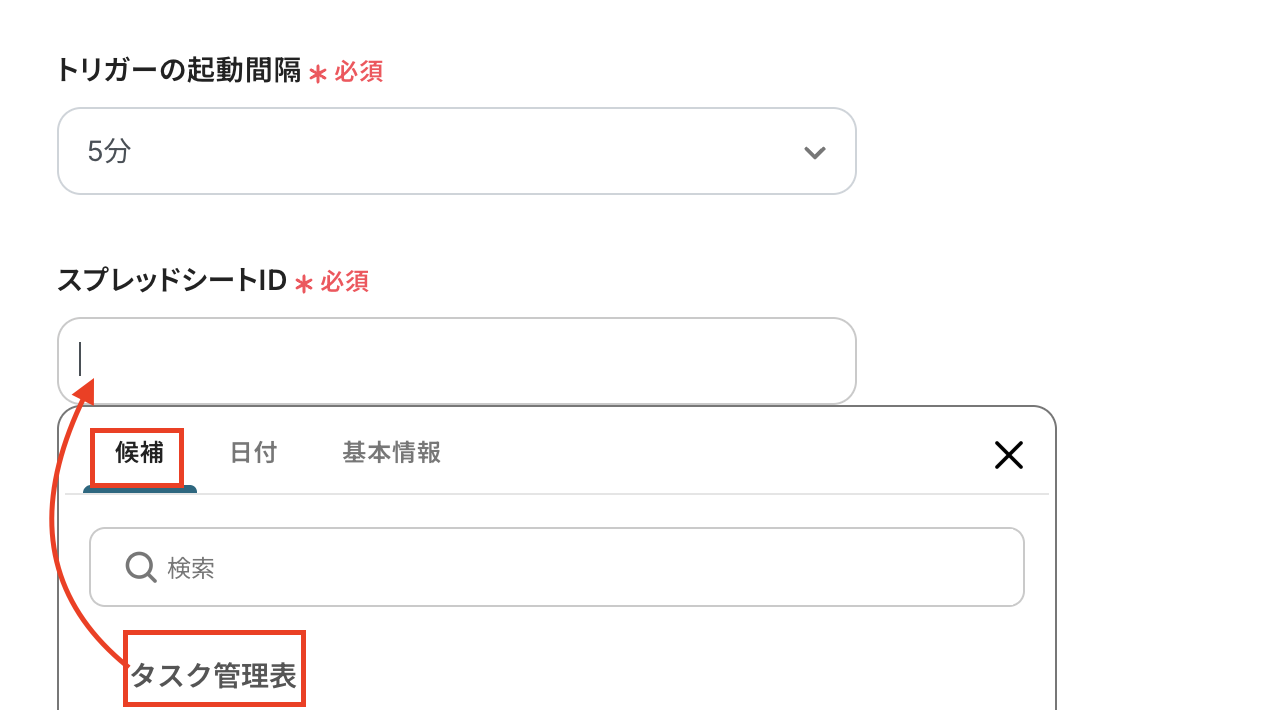Open the 日付 tab
Viewport: 1274px width, 710px height.
pos(253,453)
